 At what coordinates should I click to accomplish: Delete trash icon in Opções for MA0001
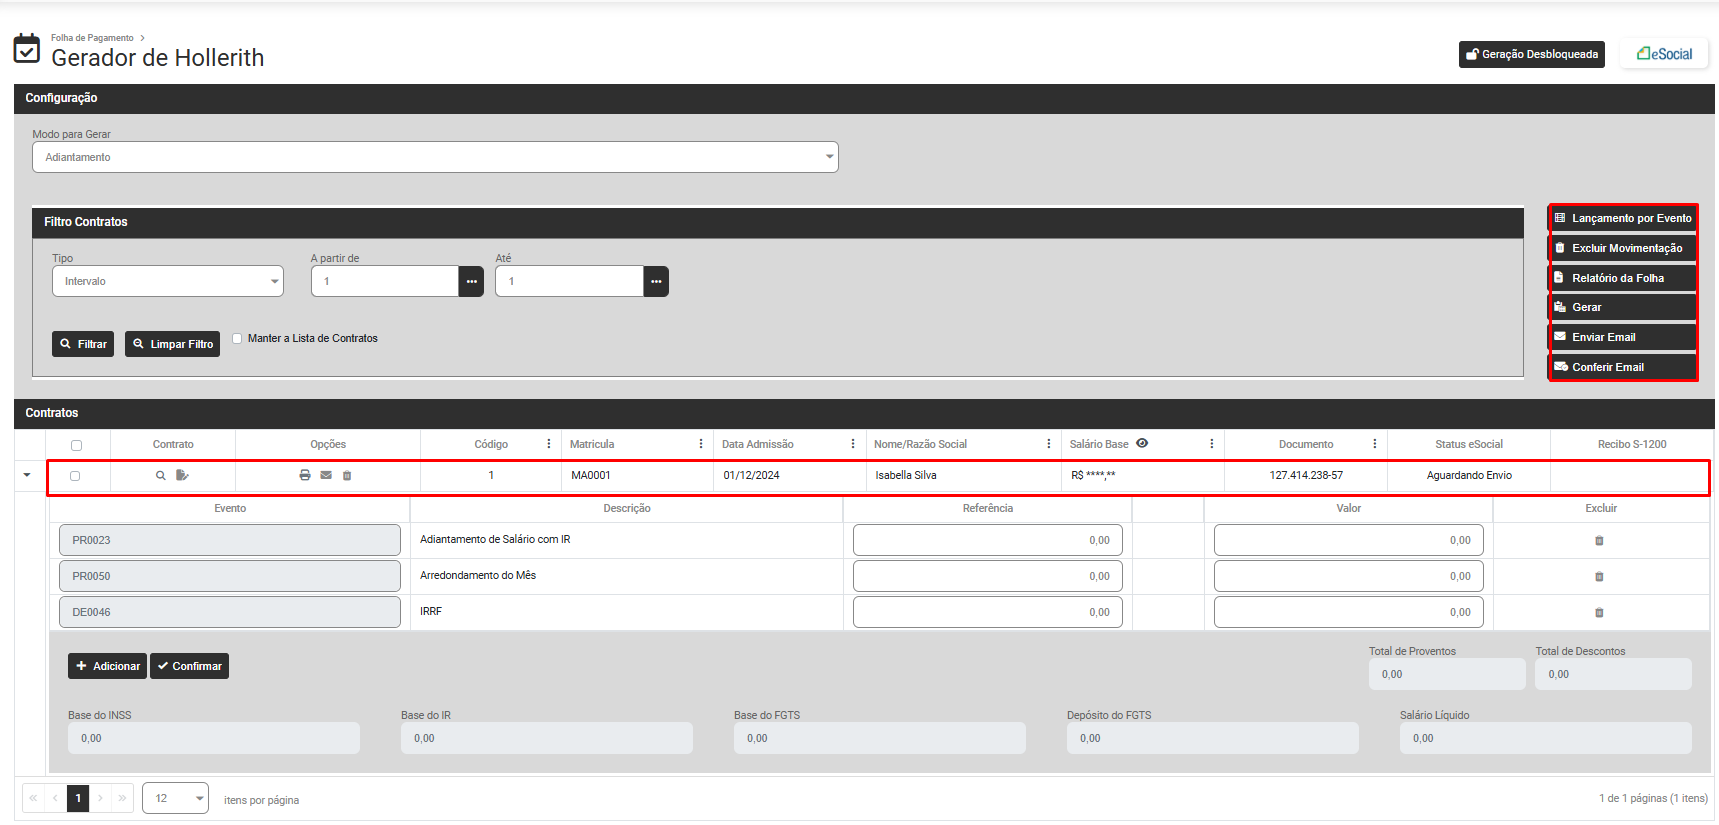347,476
